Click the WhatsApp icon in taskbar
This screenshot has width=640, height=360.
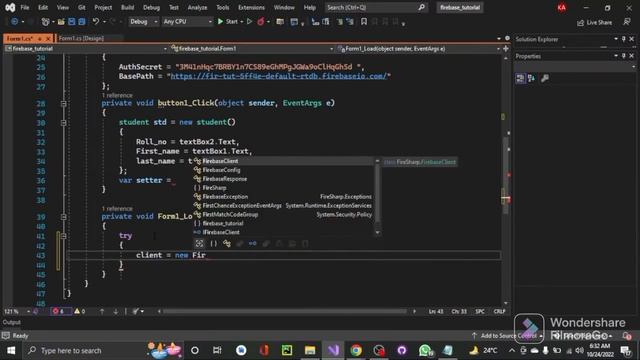point(424,350)
